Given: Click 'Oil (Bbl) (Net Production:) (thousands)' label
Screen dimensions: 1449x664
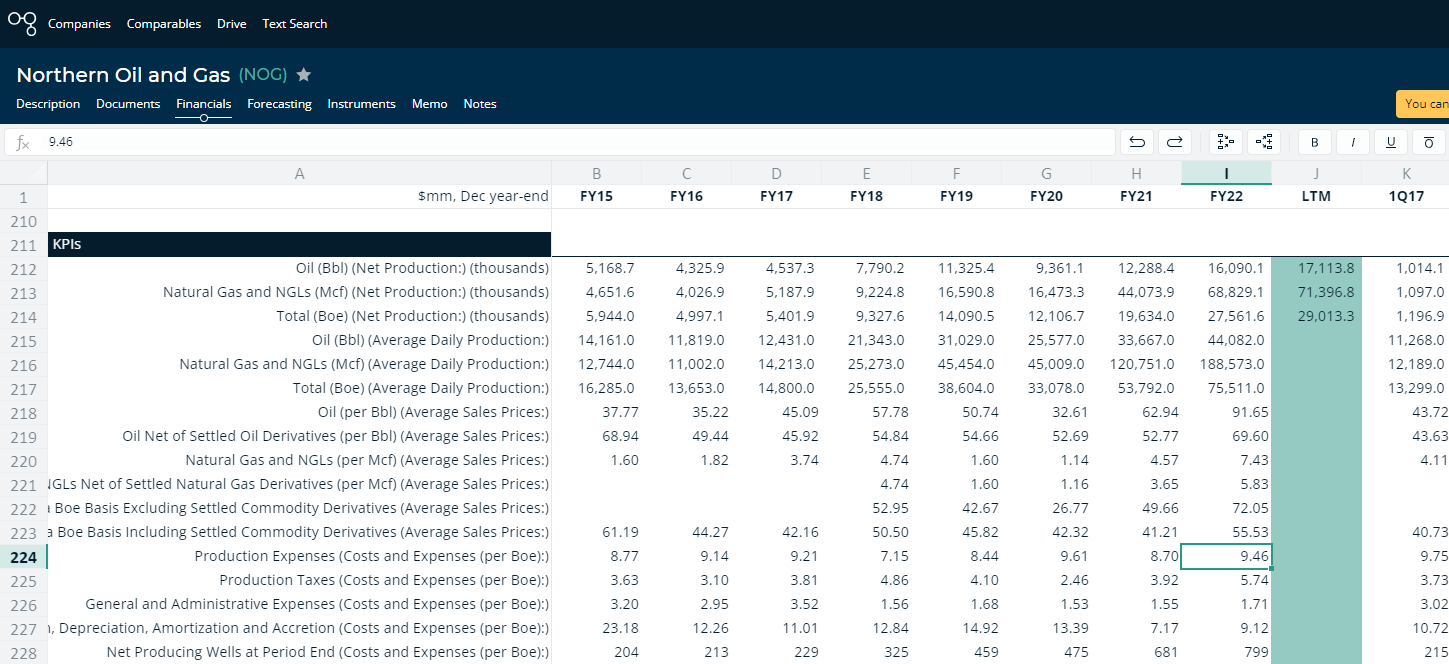Looking at the screenshot, I should [x=422, y=268].
